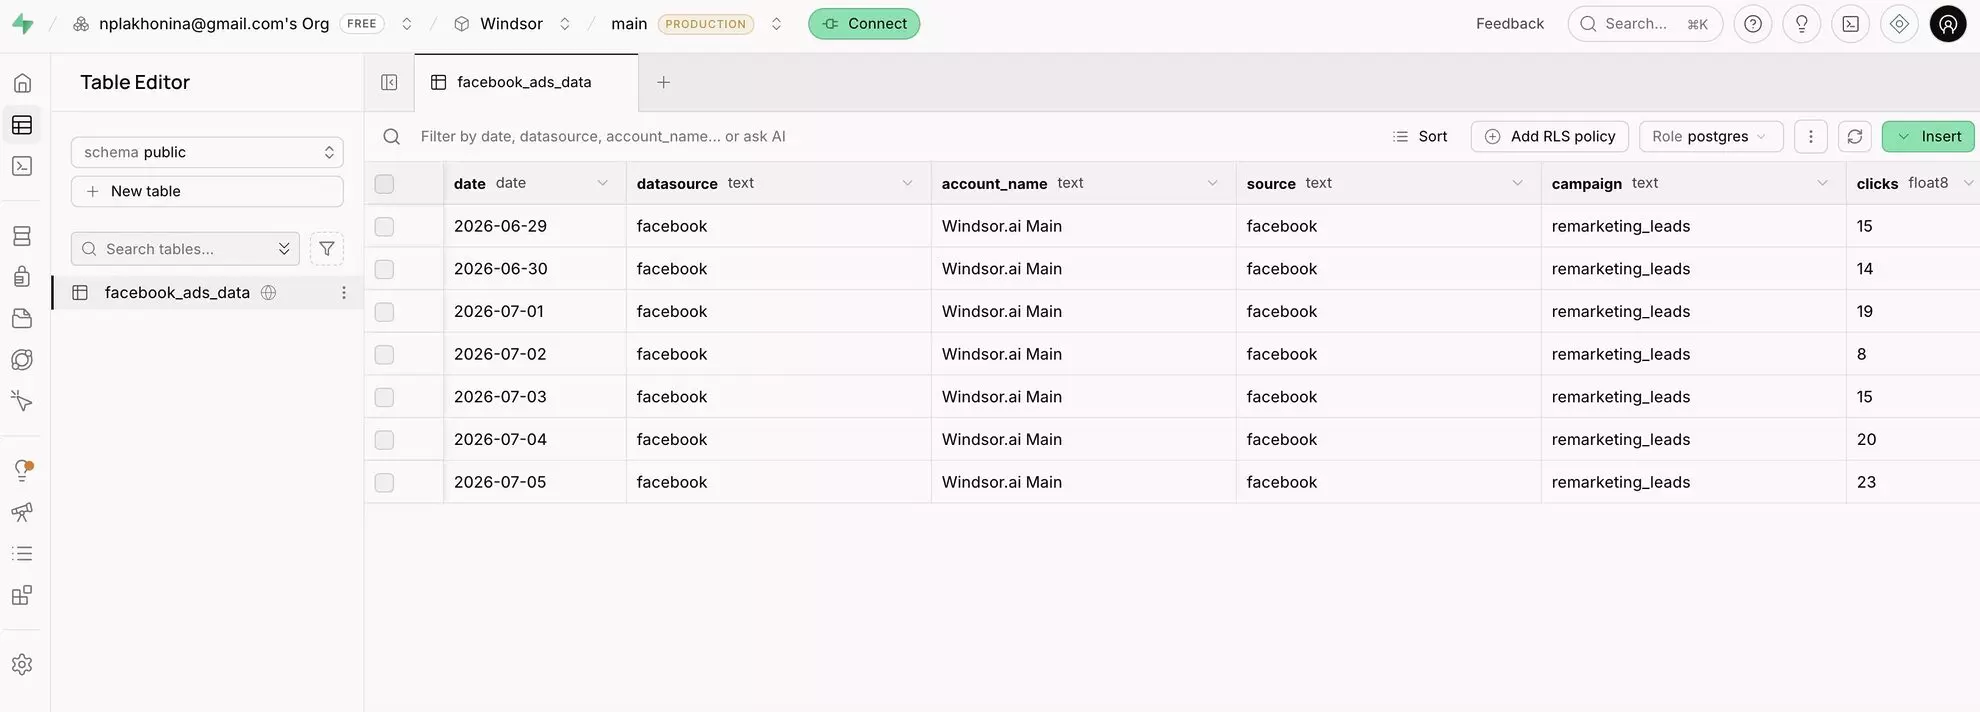Open the Realtime sidebar icon
Image resolution: width=1980 pixels, height=712 pixels.
tap(22, 401)
